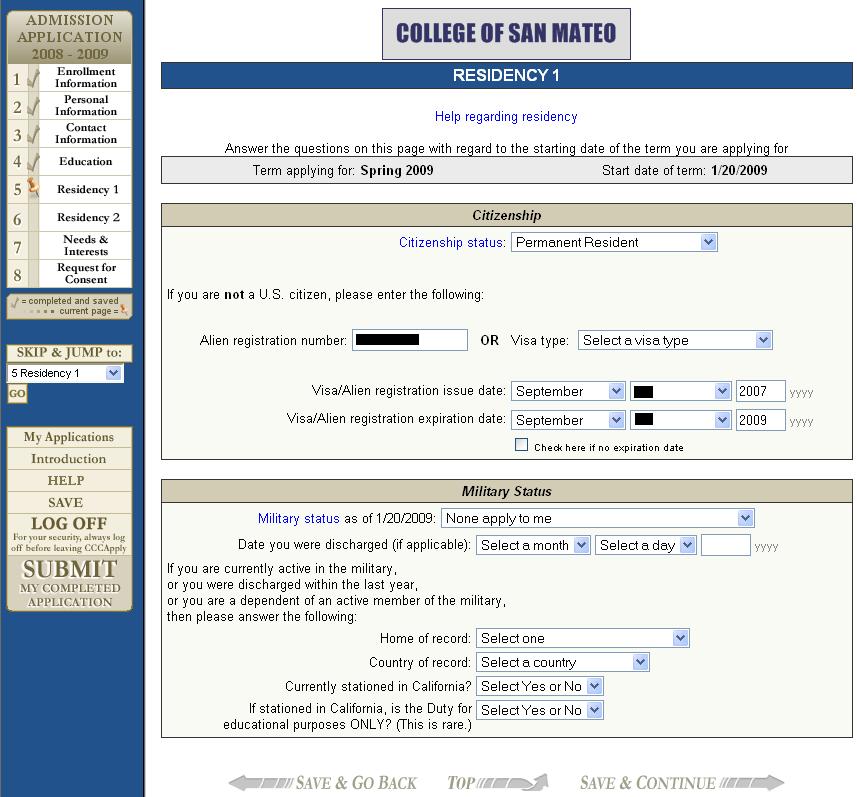Image resolution: width=857 pixels, height=797 pixels.
Task: Click checkmark icon beside Personal Information
Action: pos(33,106)
